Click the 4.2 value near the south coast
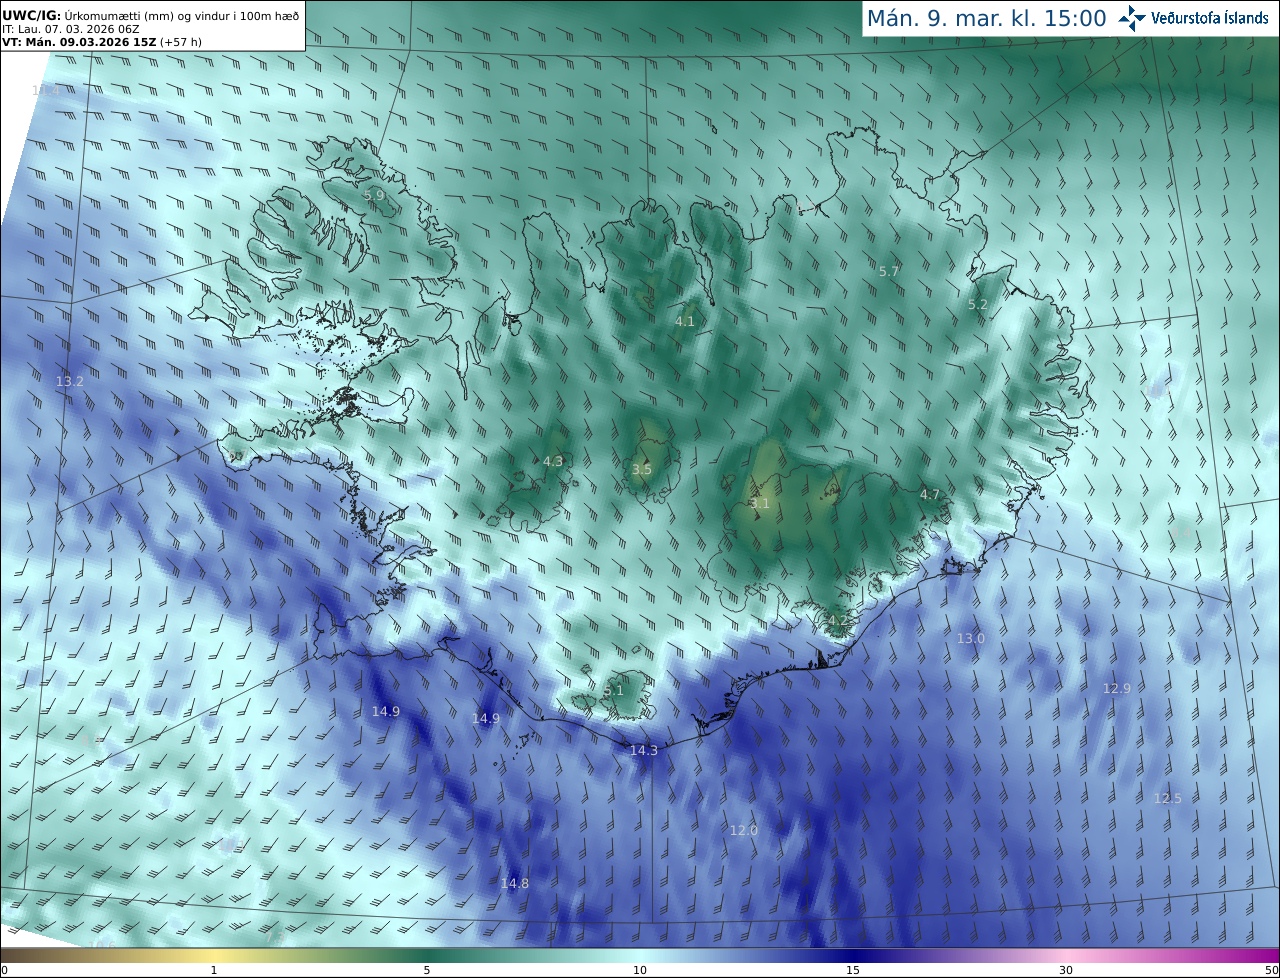 pos(837,621)
